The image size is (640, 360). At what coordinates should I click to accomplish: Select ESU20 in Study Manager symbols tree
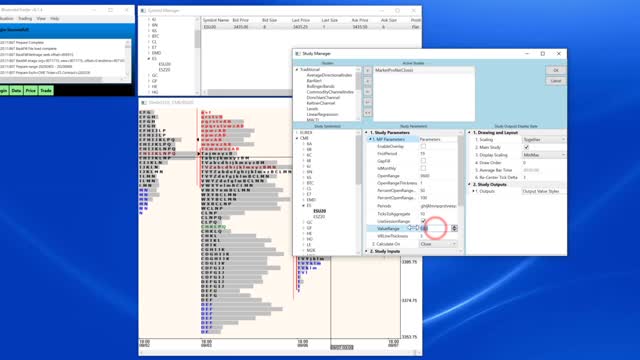pyautogui.click(x=320, y=211)
